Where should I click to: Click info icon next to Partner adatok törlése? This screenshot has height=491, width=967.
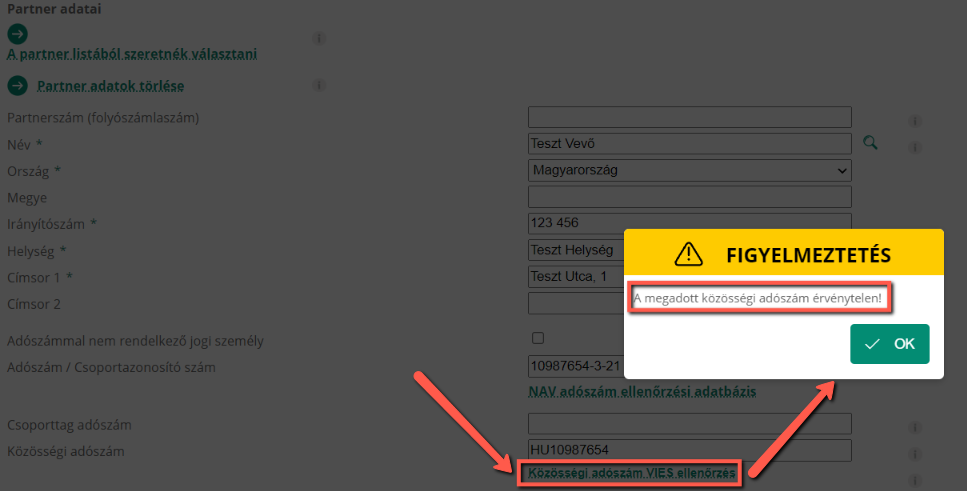click(x=319, y=85)
